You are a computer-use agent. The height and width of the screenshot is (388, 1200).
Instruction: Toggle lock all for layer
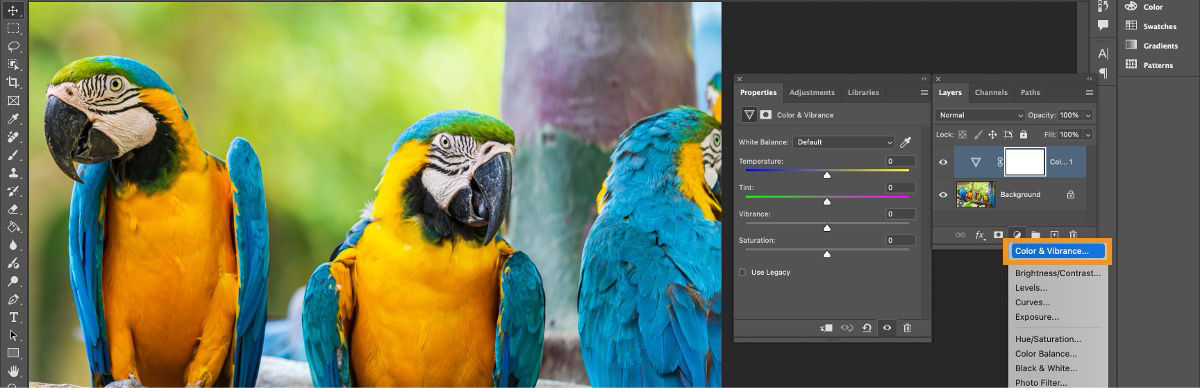[x=1023, y=134]
